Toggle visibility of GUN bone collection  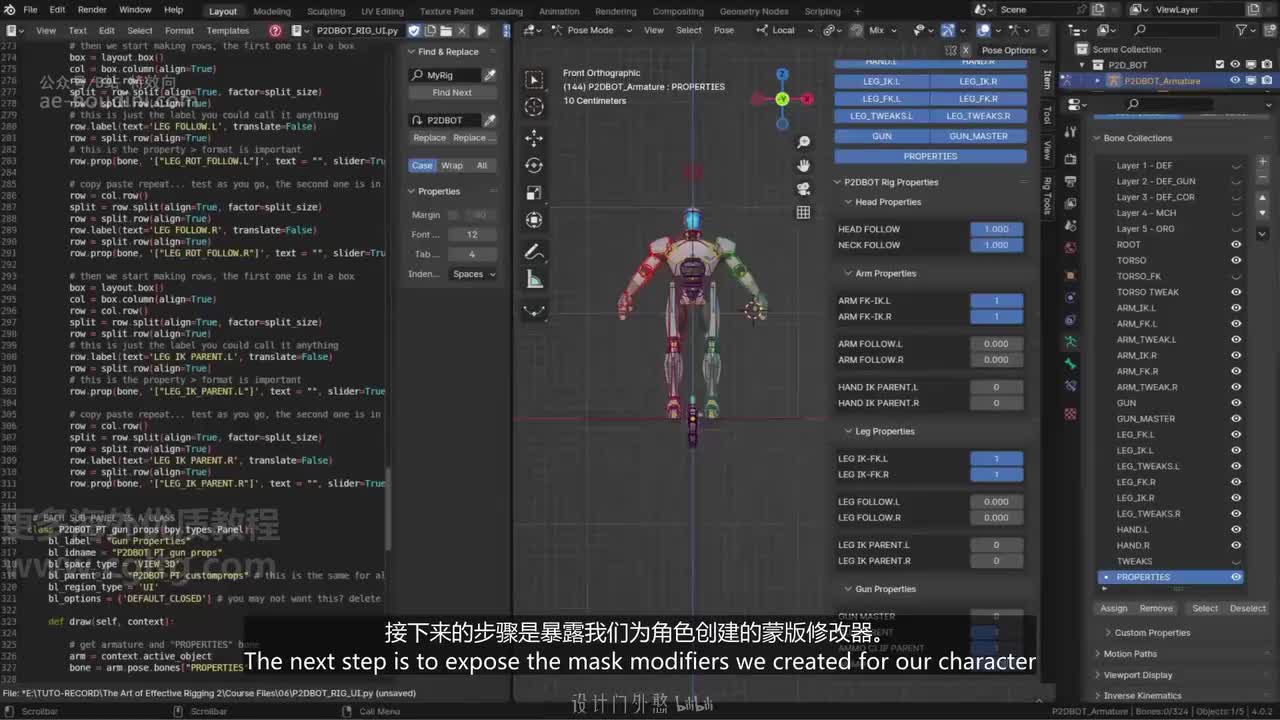pyautogui.click(x=1236, y=403)
